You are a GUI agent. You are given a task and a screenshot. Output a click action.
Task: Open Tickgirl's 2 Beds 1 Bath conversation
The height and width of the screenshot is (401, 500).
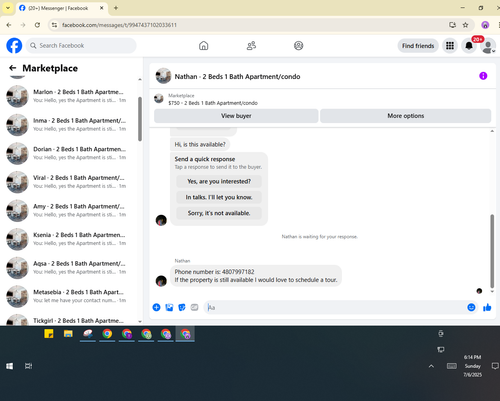pos(69,319)
